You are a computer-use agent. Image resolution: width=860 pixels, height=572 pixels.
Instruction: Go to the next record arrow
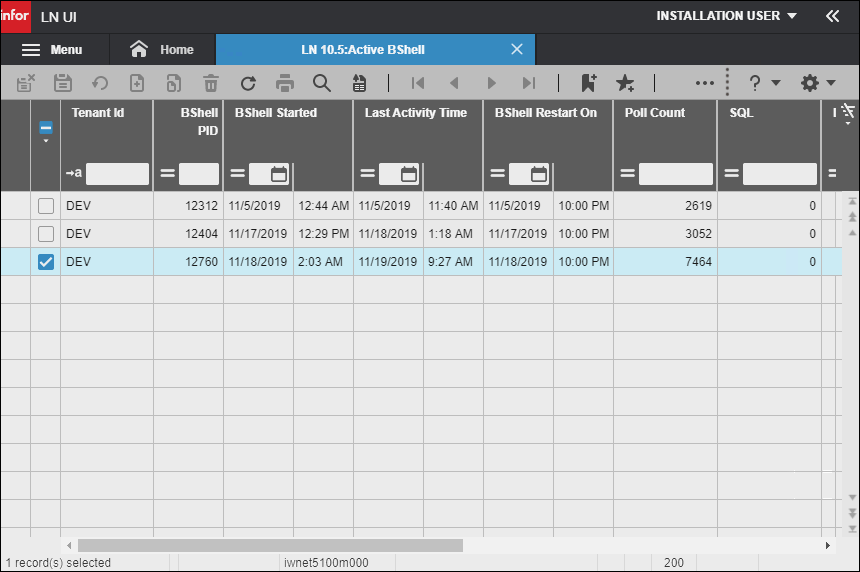[x=491, y=83]
